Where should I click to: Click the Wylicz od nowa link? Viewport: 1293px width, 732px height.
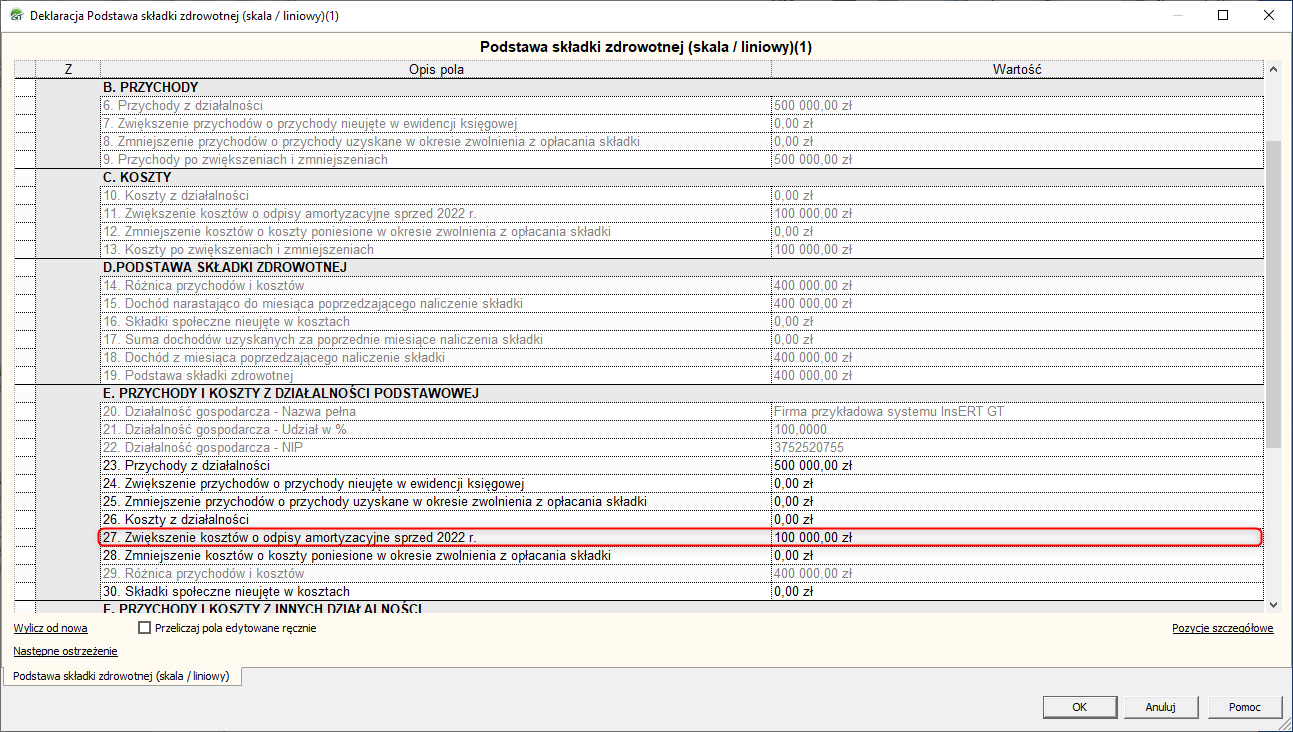[50, 628]
